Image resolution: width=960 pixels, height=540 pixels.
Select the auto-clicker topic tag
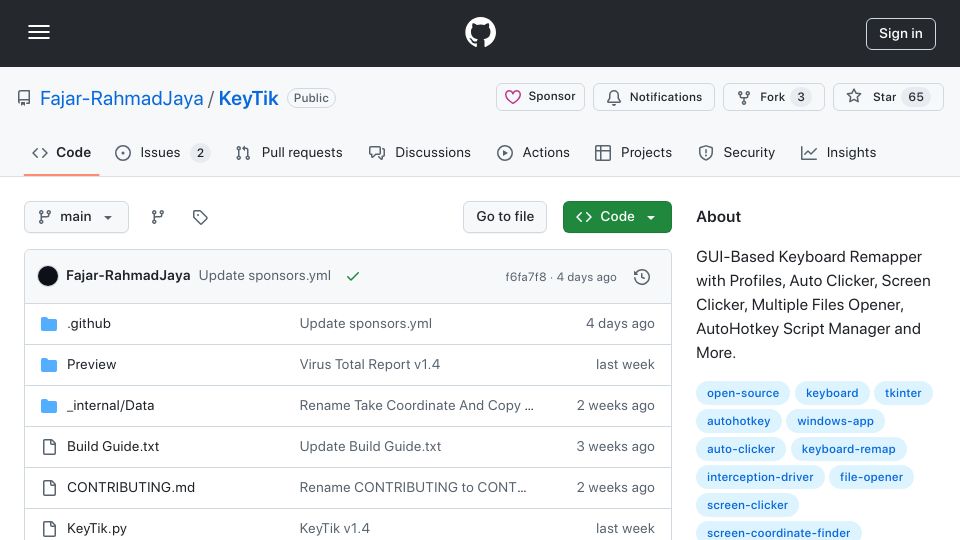tap(741, 449)
